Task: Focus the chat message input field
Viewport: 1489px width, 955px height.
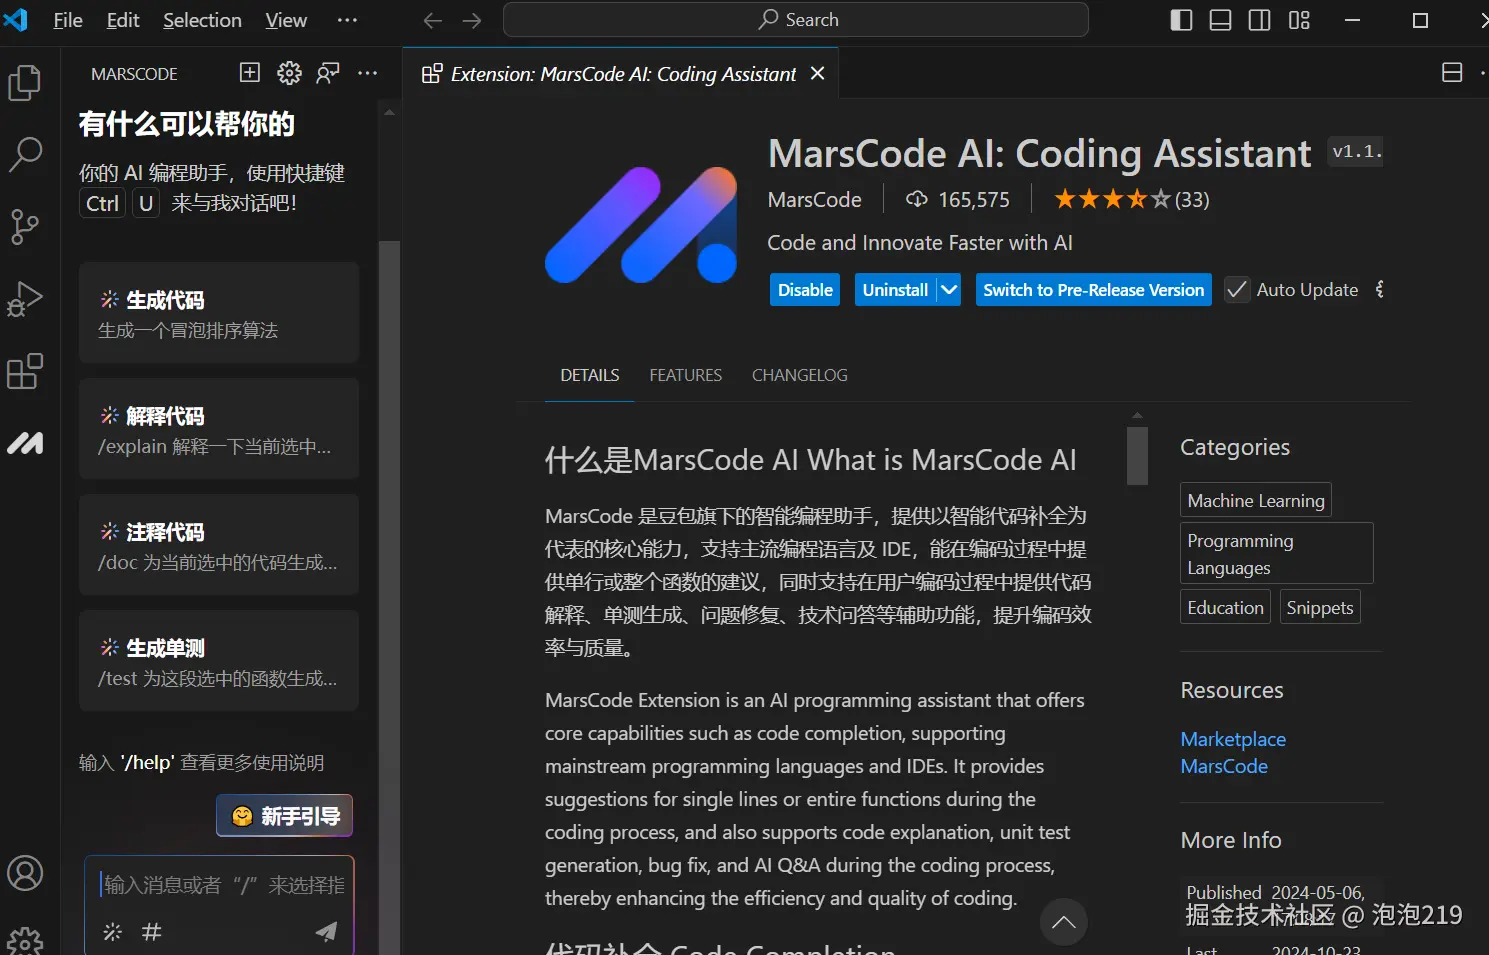Action: coord(224,884)
